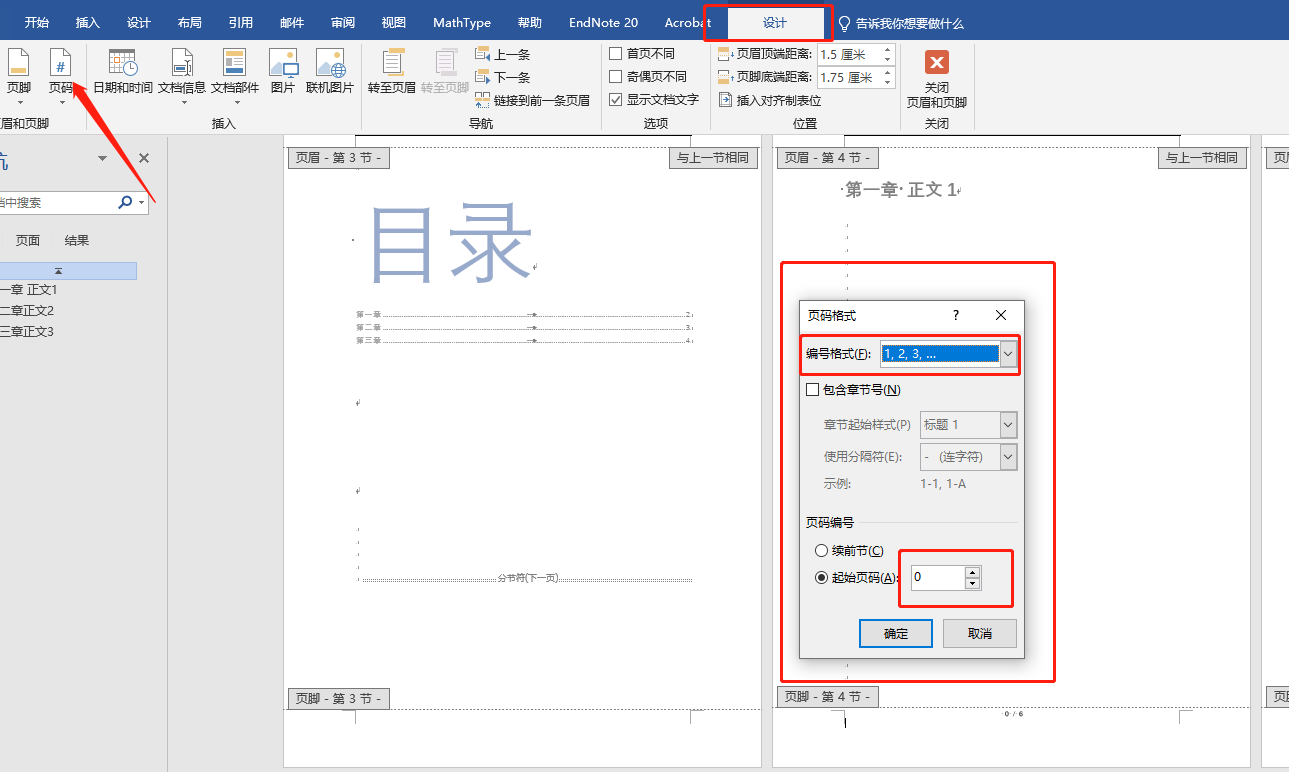This screenshot has height=772, width=1289.
Task: Confirm page format with 确定 button
Action: click(x=895, y=633)
